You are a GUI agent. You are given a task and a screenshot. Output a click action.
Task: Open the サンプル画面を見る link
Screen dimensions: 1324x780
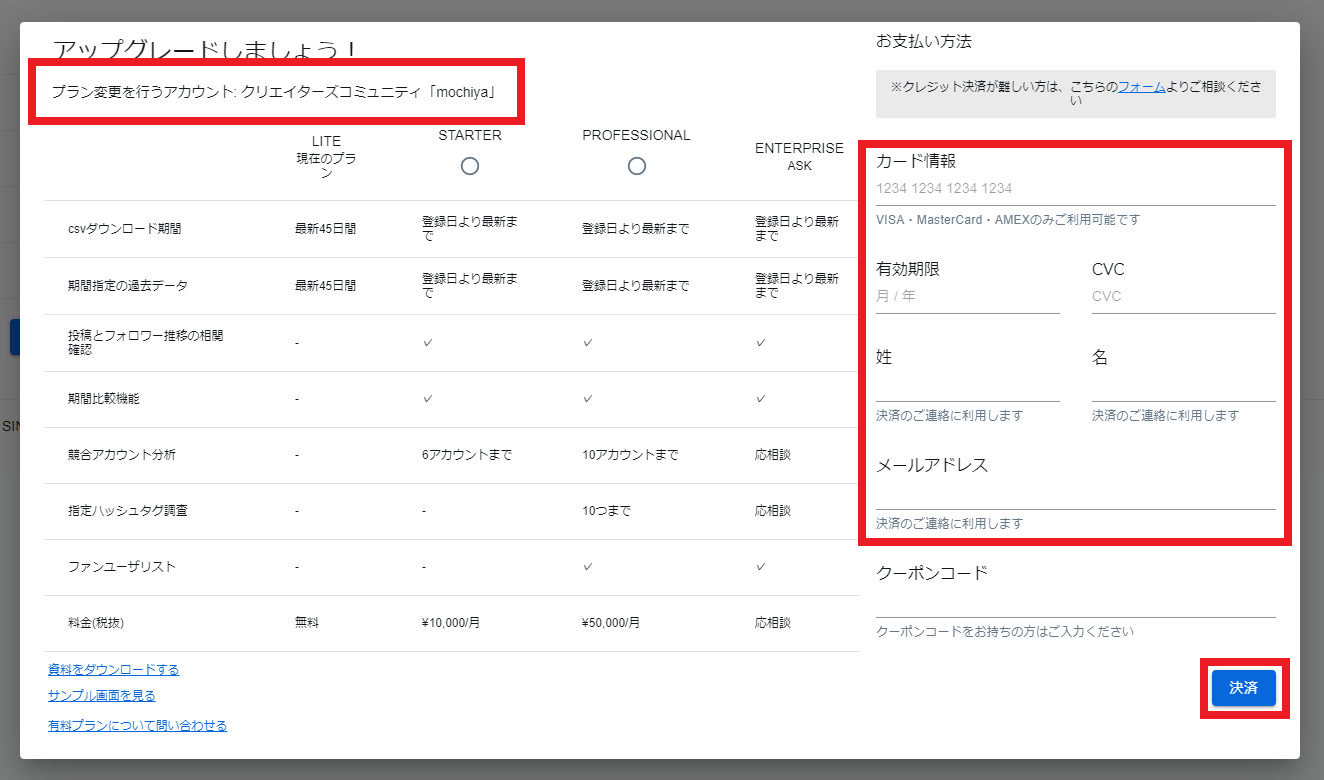pos(101,696)
